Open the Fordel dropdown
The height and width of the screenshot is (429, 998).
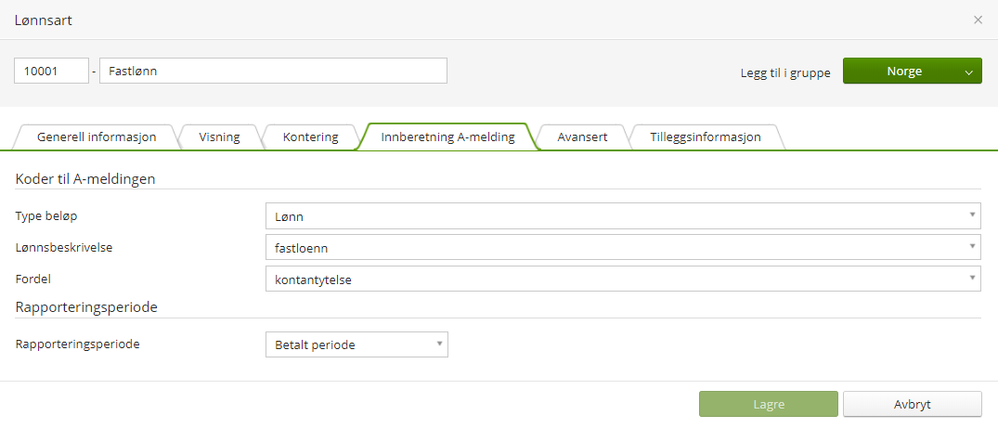(x=620, y=279)
